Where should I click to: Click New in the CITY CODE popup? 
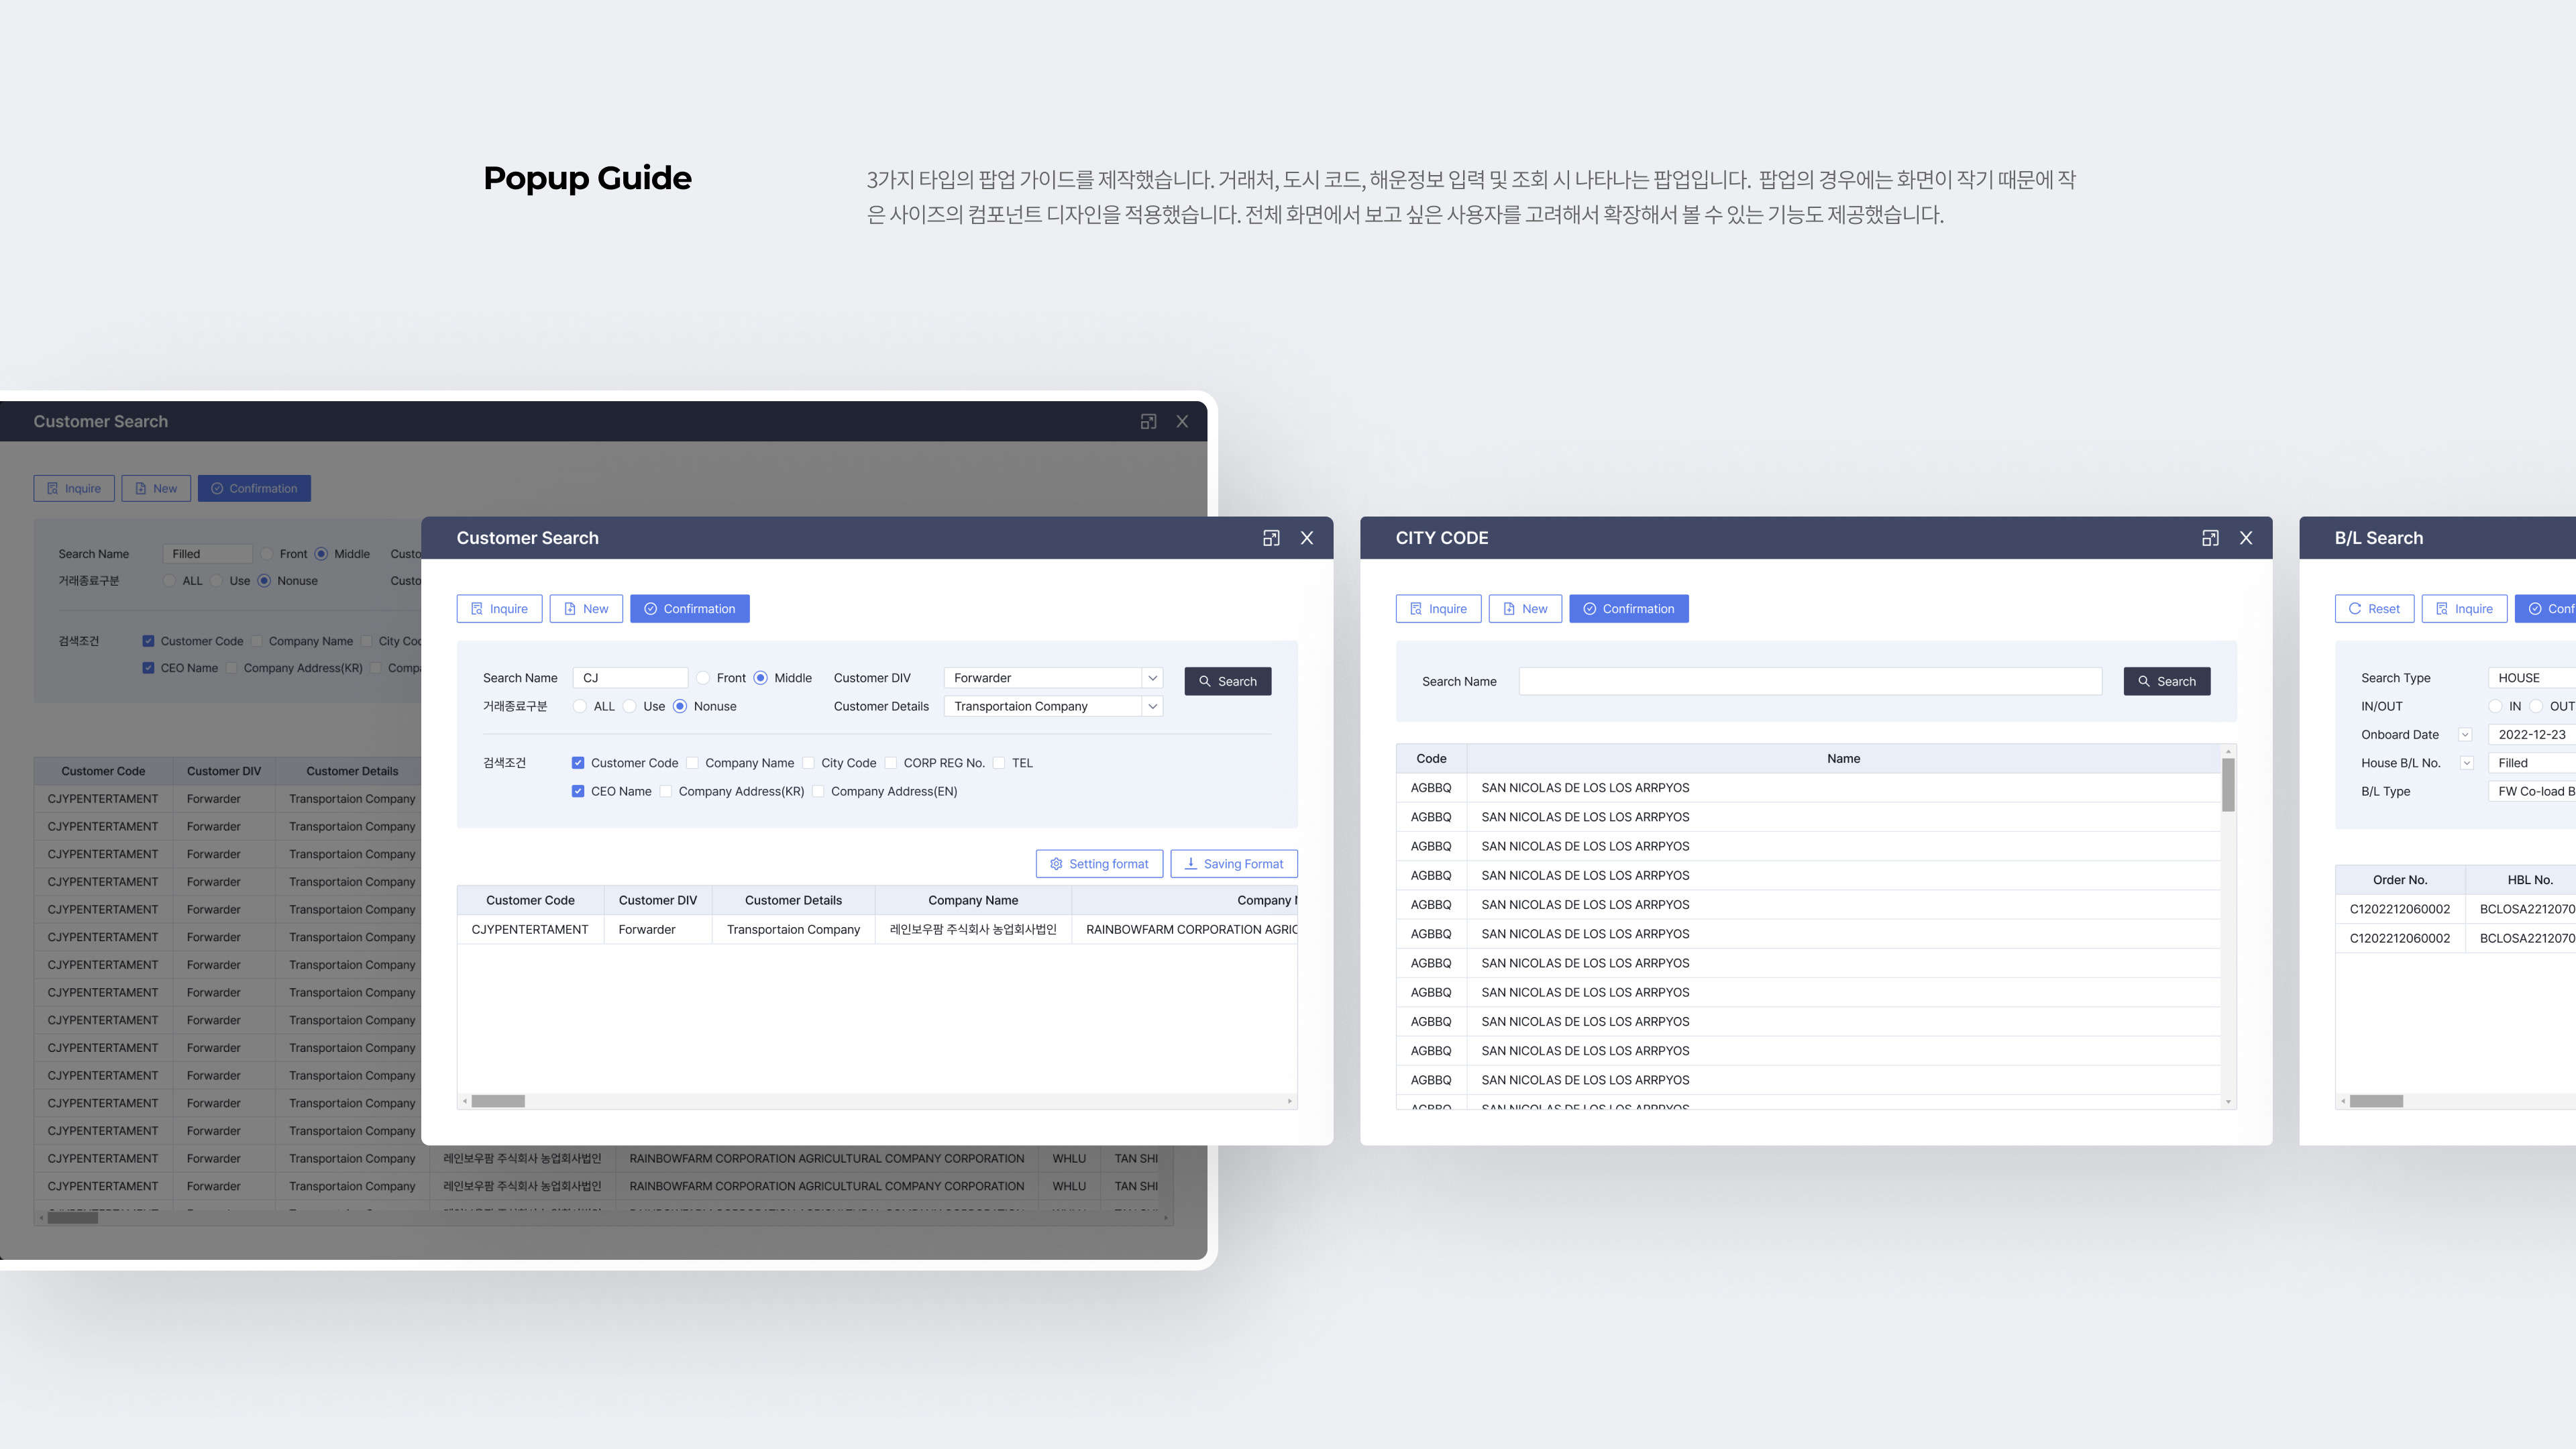pyautogui.click(x=1525, y=609)
